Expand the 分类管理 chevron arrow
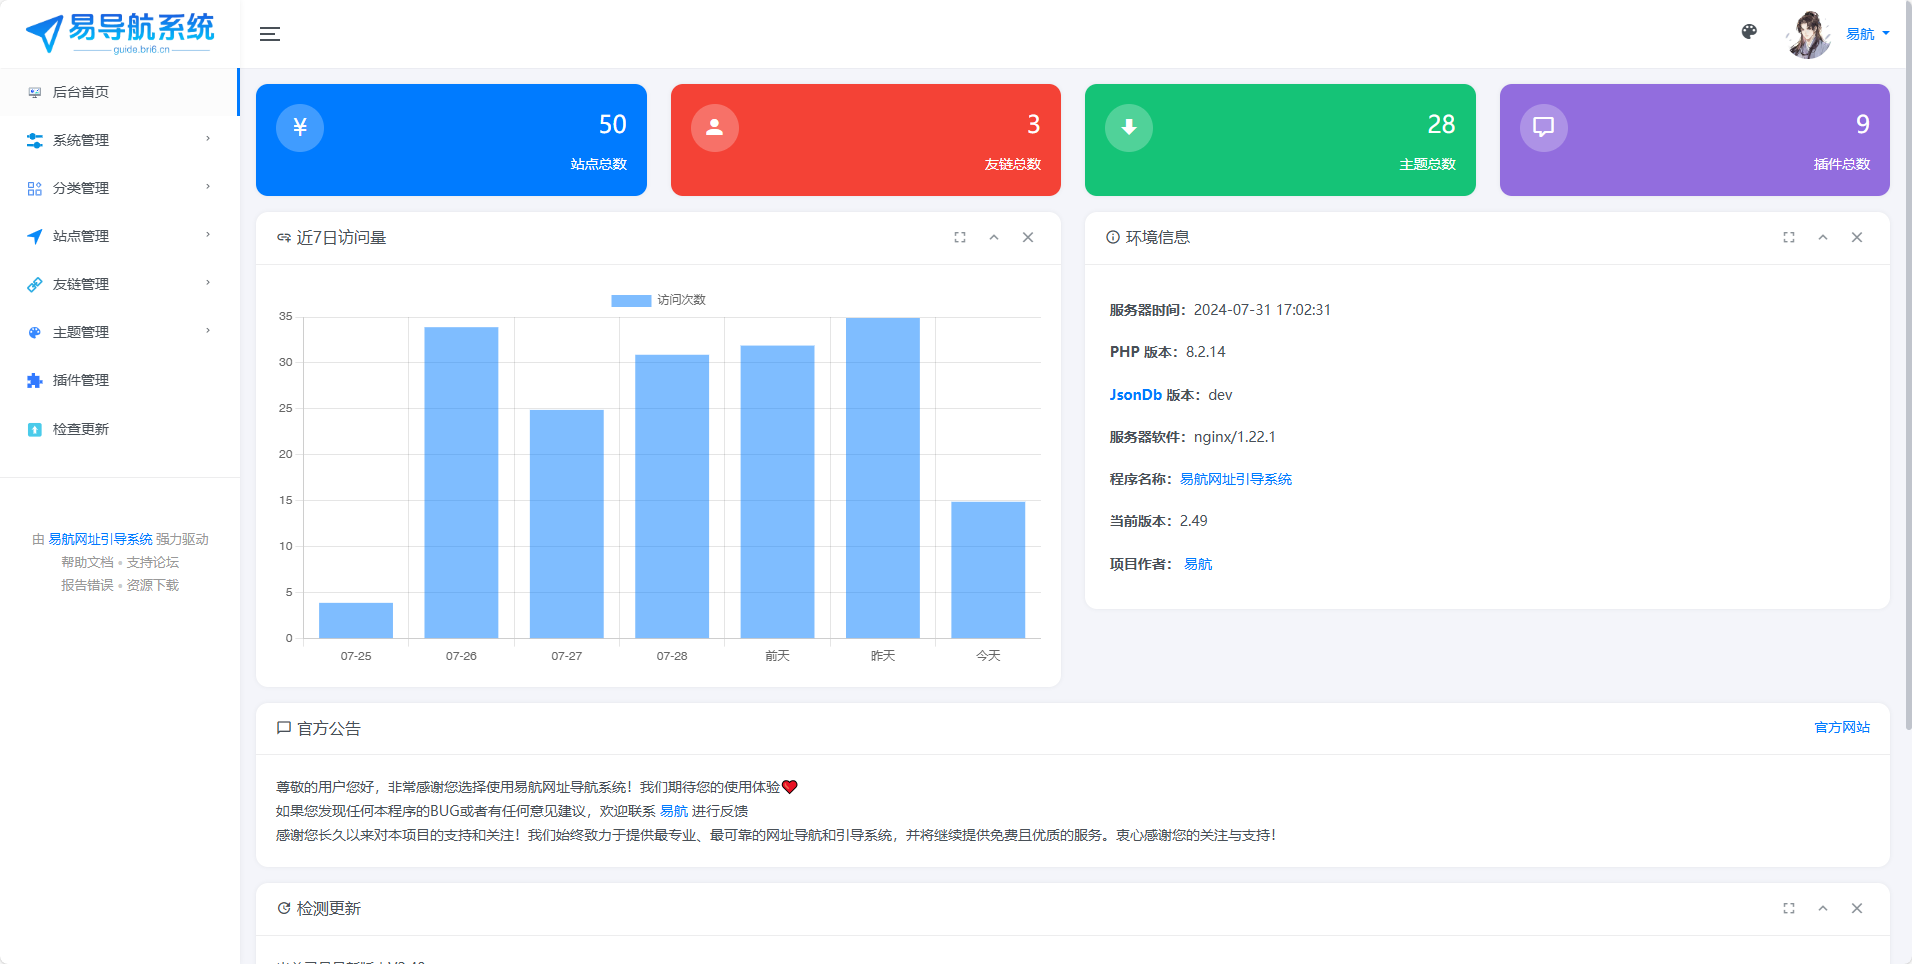 click(x=208, y=187)
